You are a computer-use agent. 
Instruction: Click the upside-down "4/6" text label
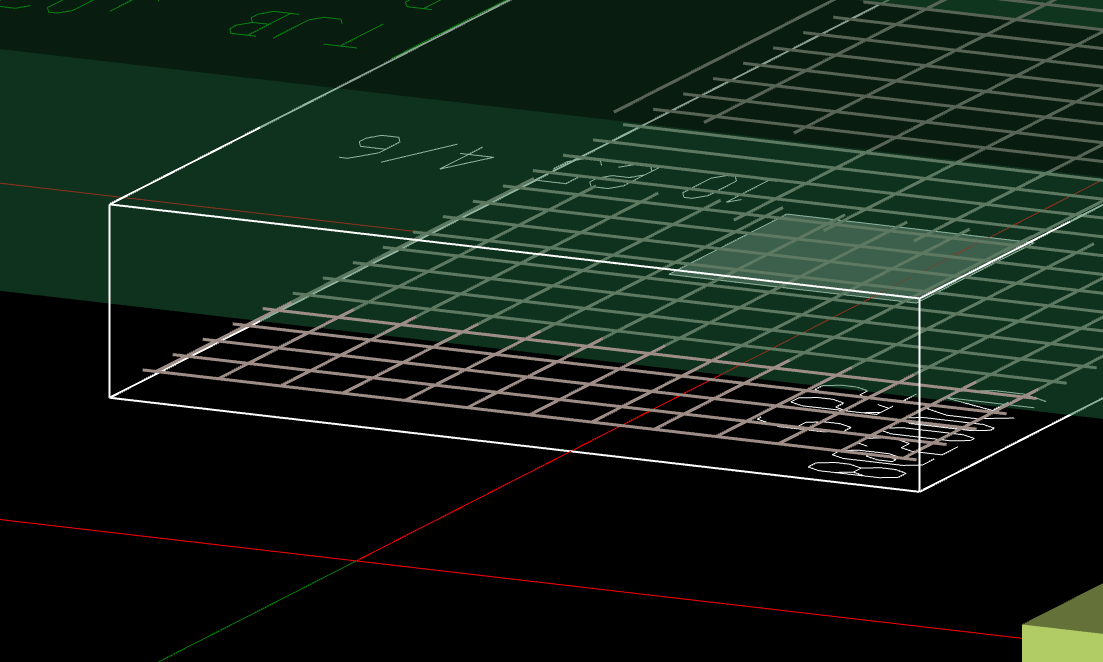(x=416, y=151)
